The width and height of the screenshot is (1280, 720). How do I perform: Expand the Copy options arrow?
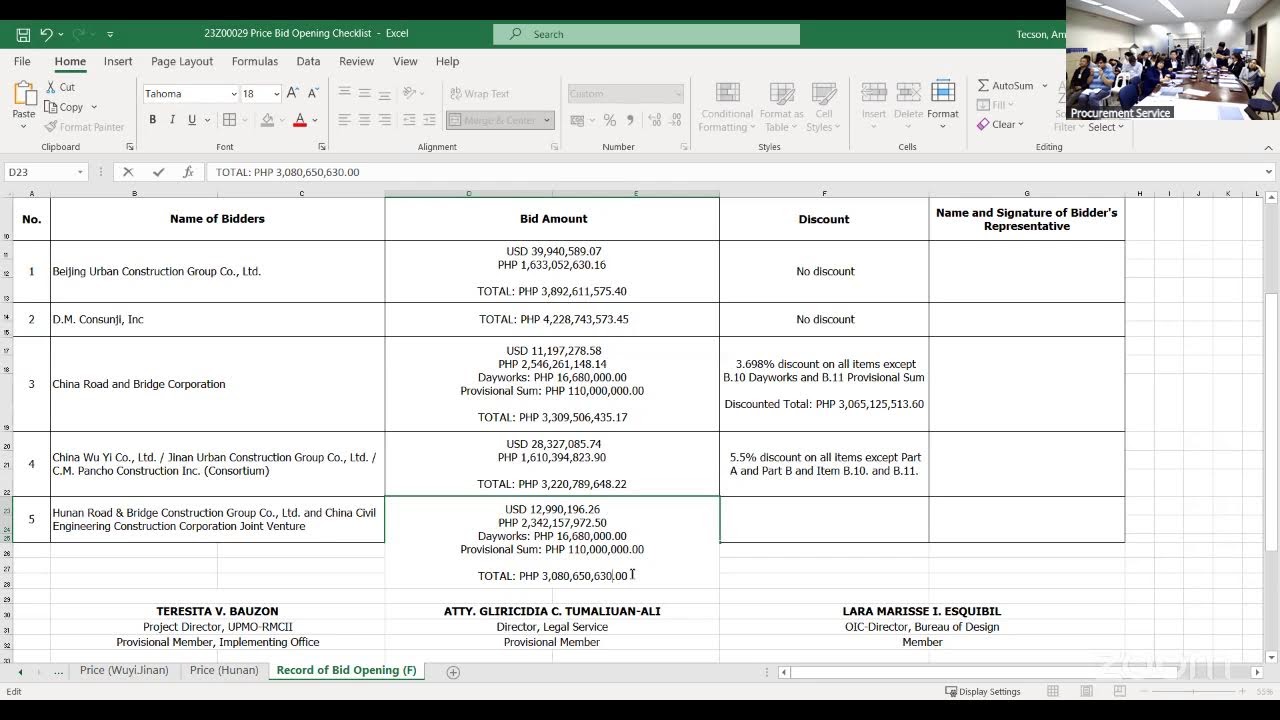pyautogui.click(x=94, y=107)
